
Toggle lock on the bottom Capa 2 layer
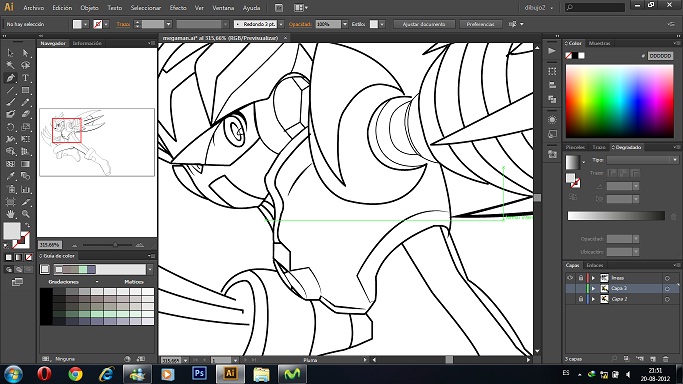[581, 299]
